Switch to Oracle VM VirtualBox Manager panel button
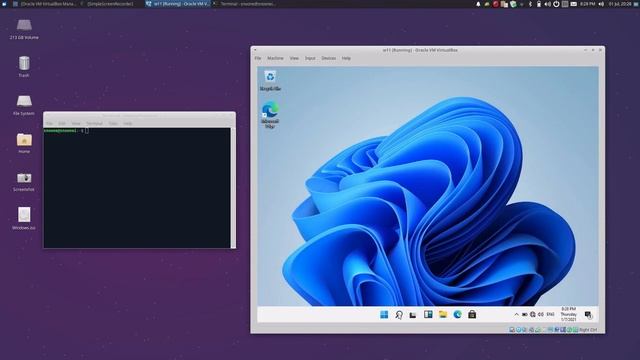 (x=45, y=4)
